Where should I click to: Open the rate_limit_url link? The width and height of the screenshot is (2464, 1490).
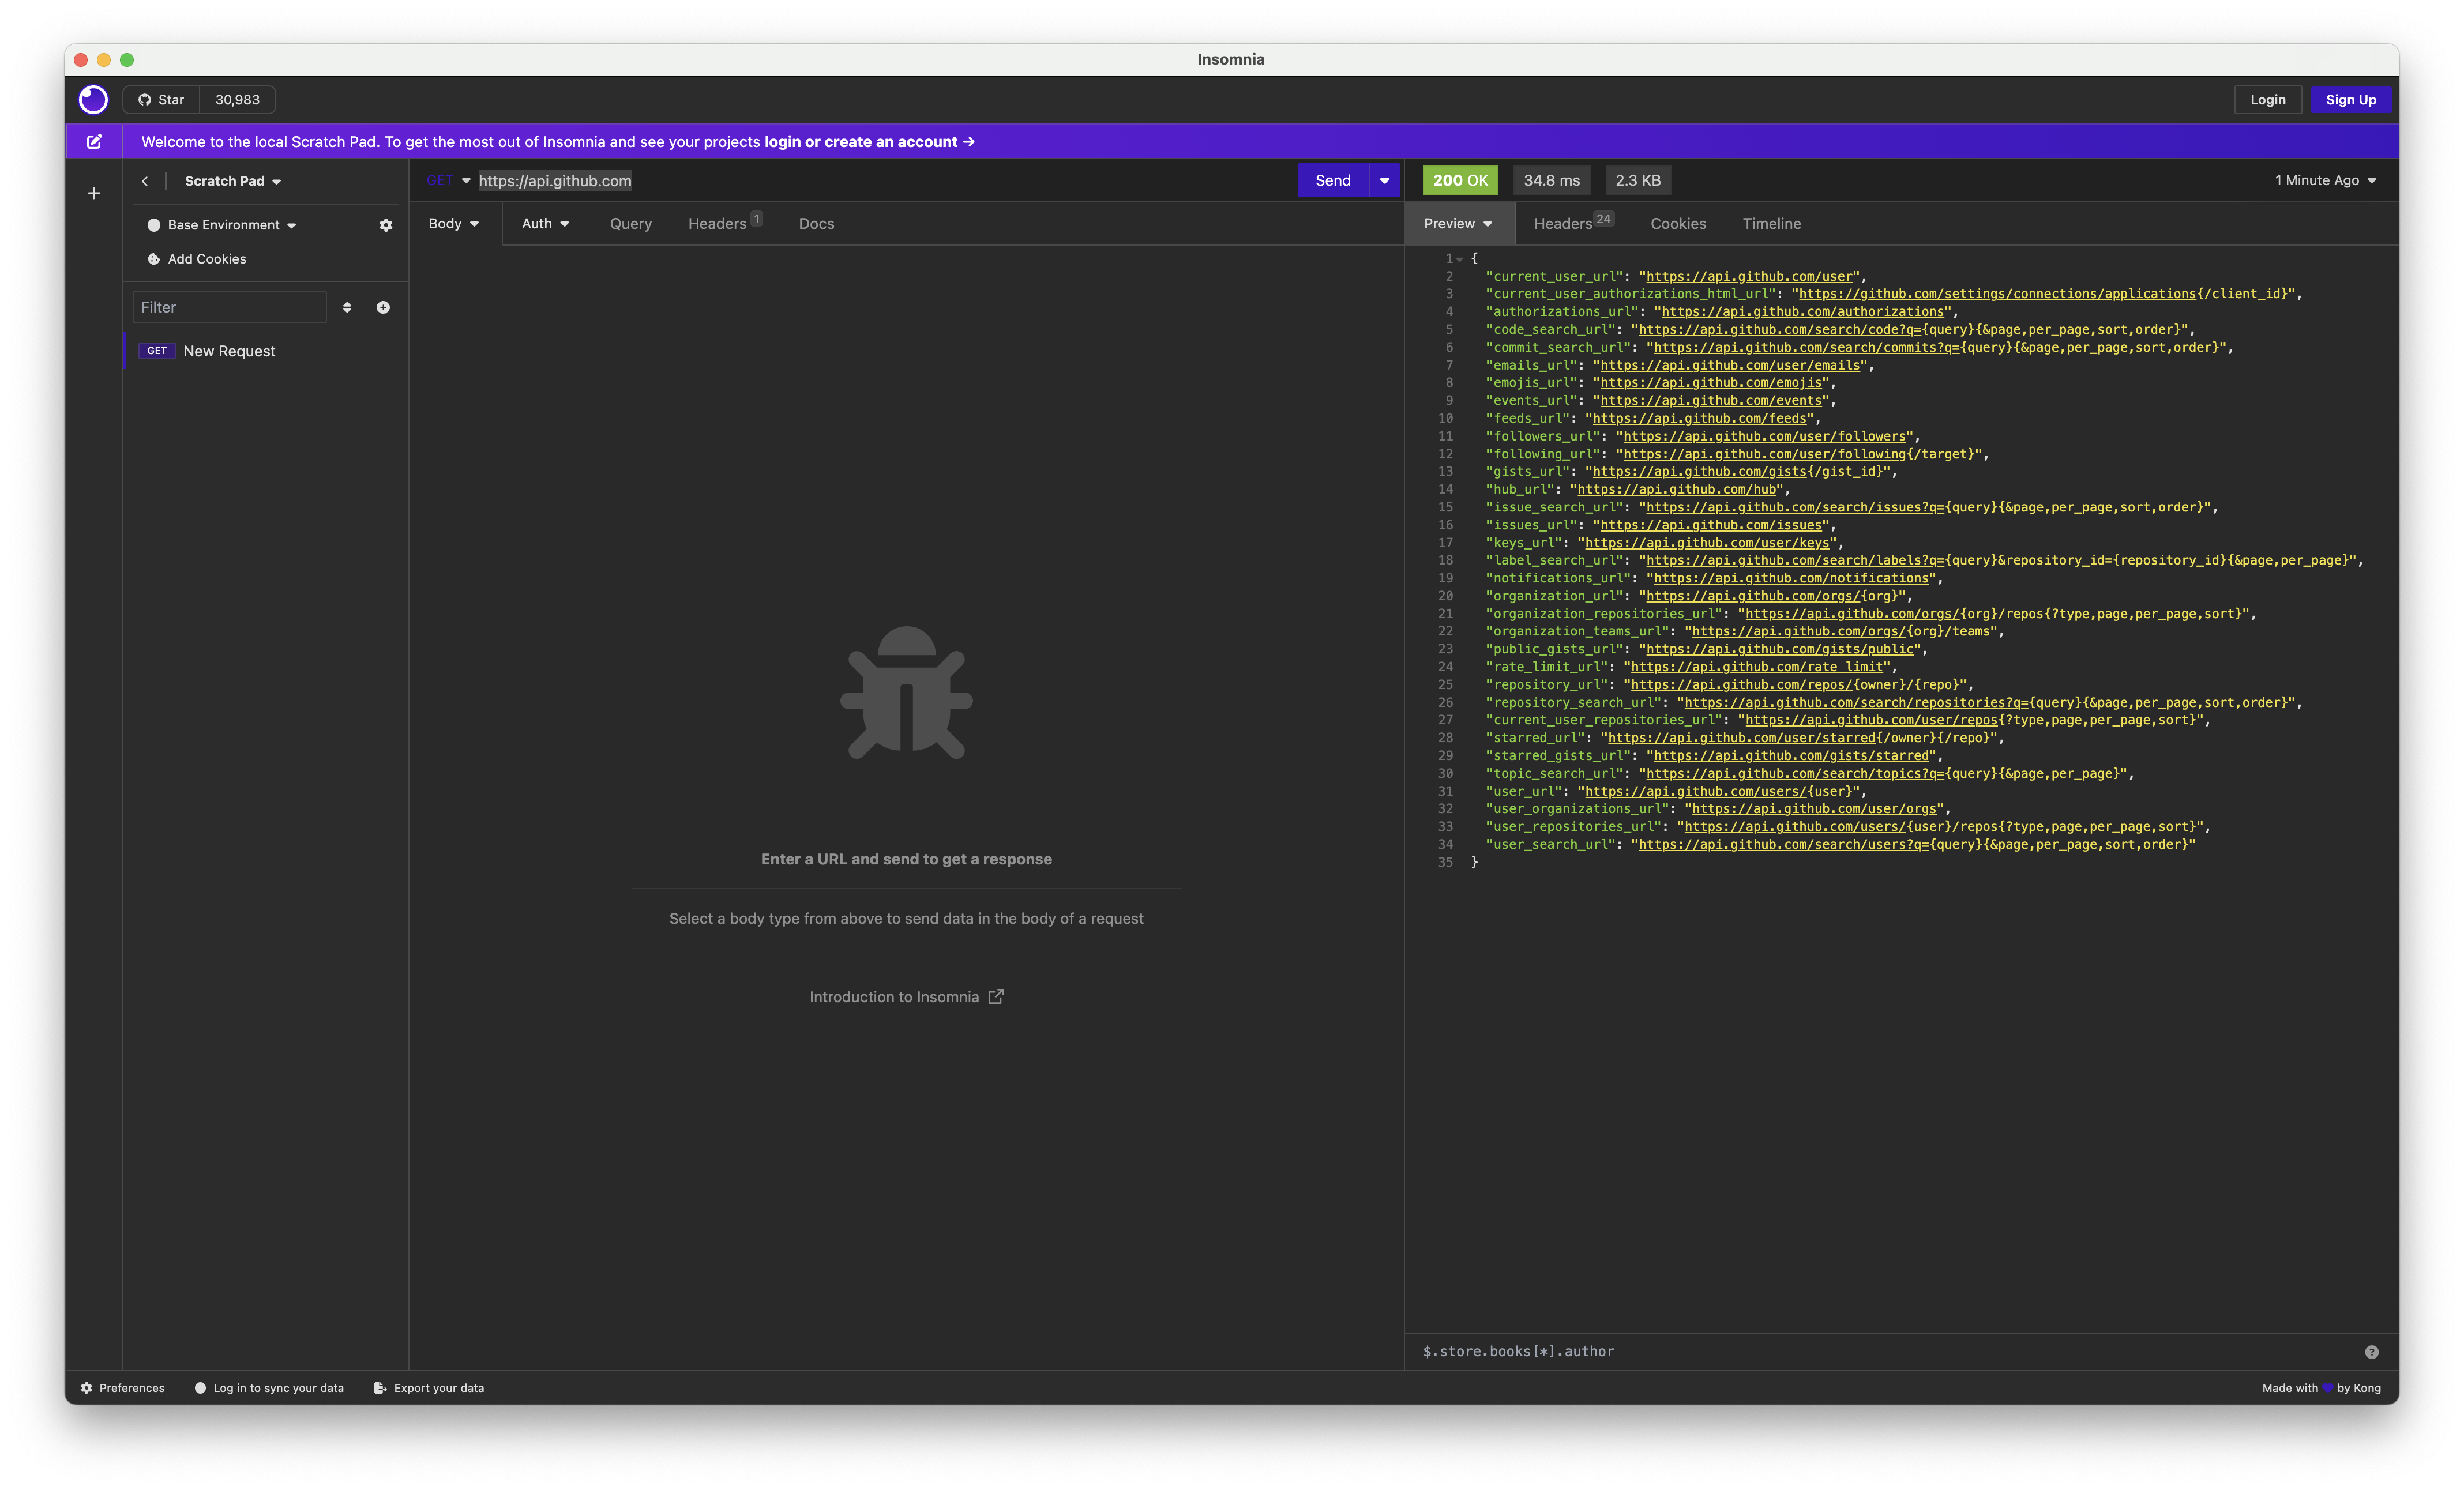1757,667
